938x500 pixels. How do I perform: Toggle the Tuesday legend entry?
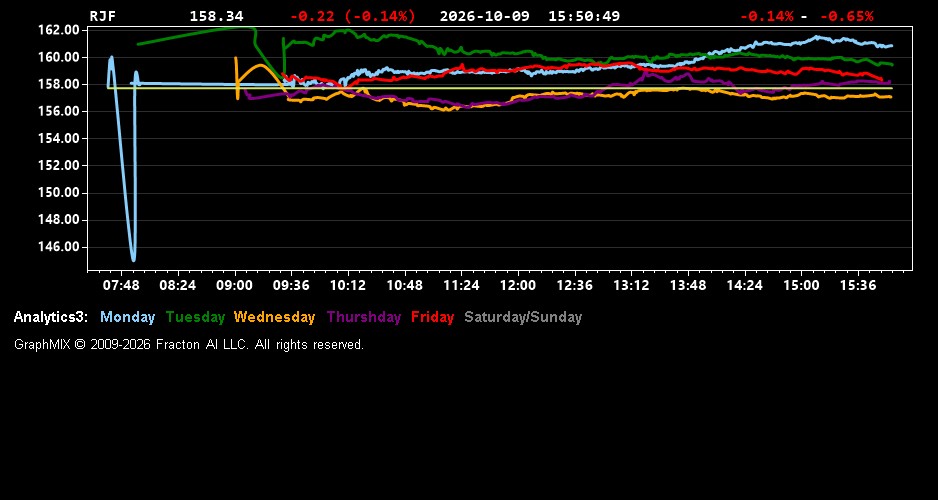click(195, 317)
